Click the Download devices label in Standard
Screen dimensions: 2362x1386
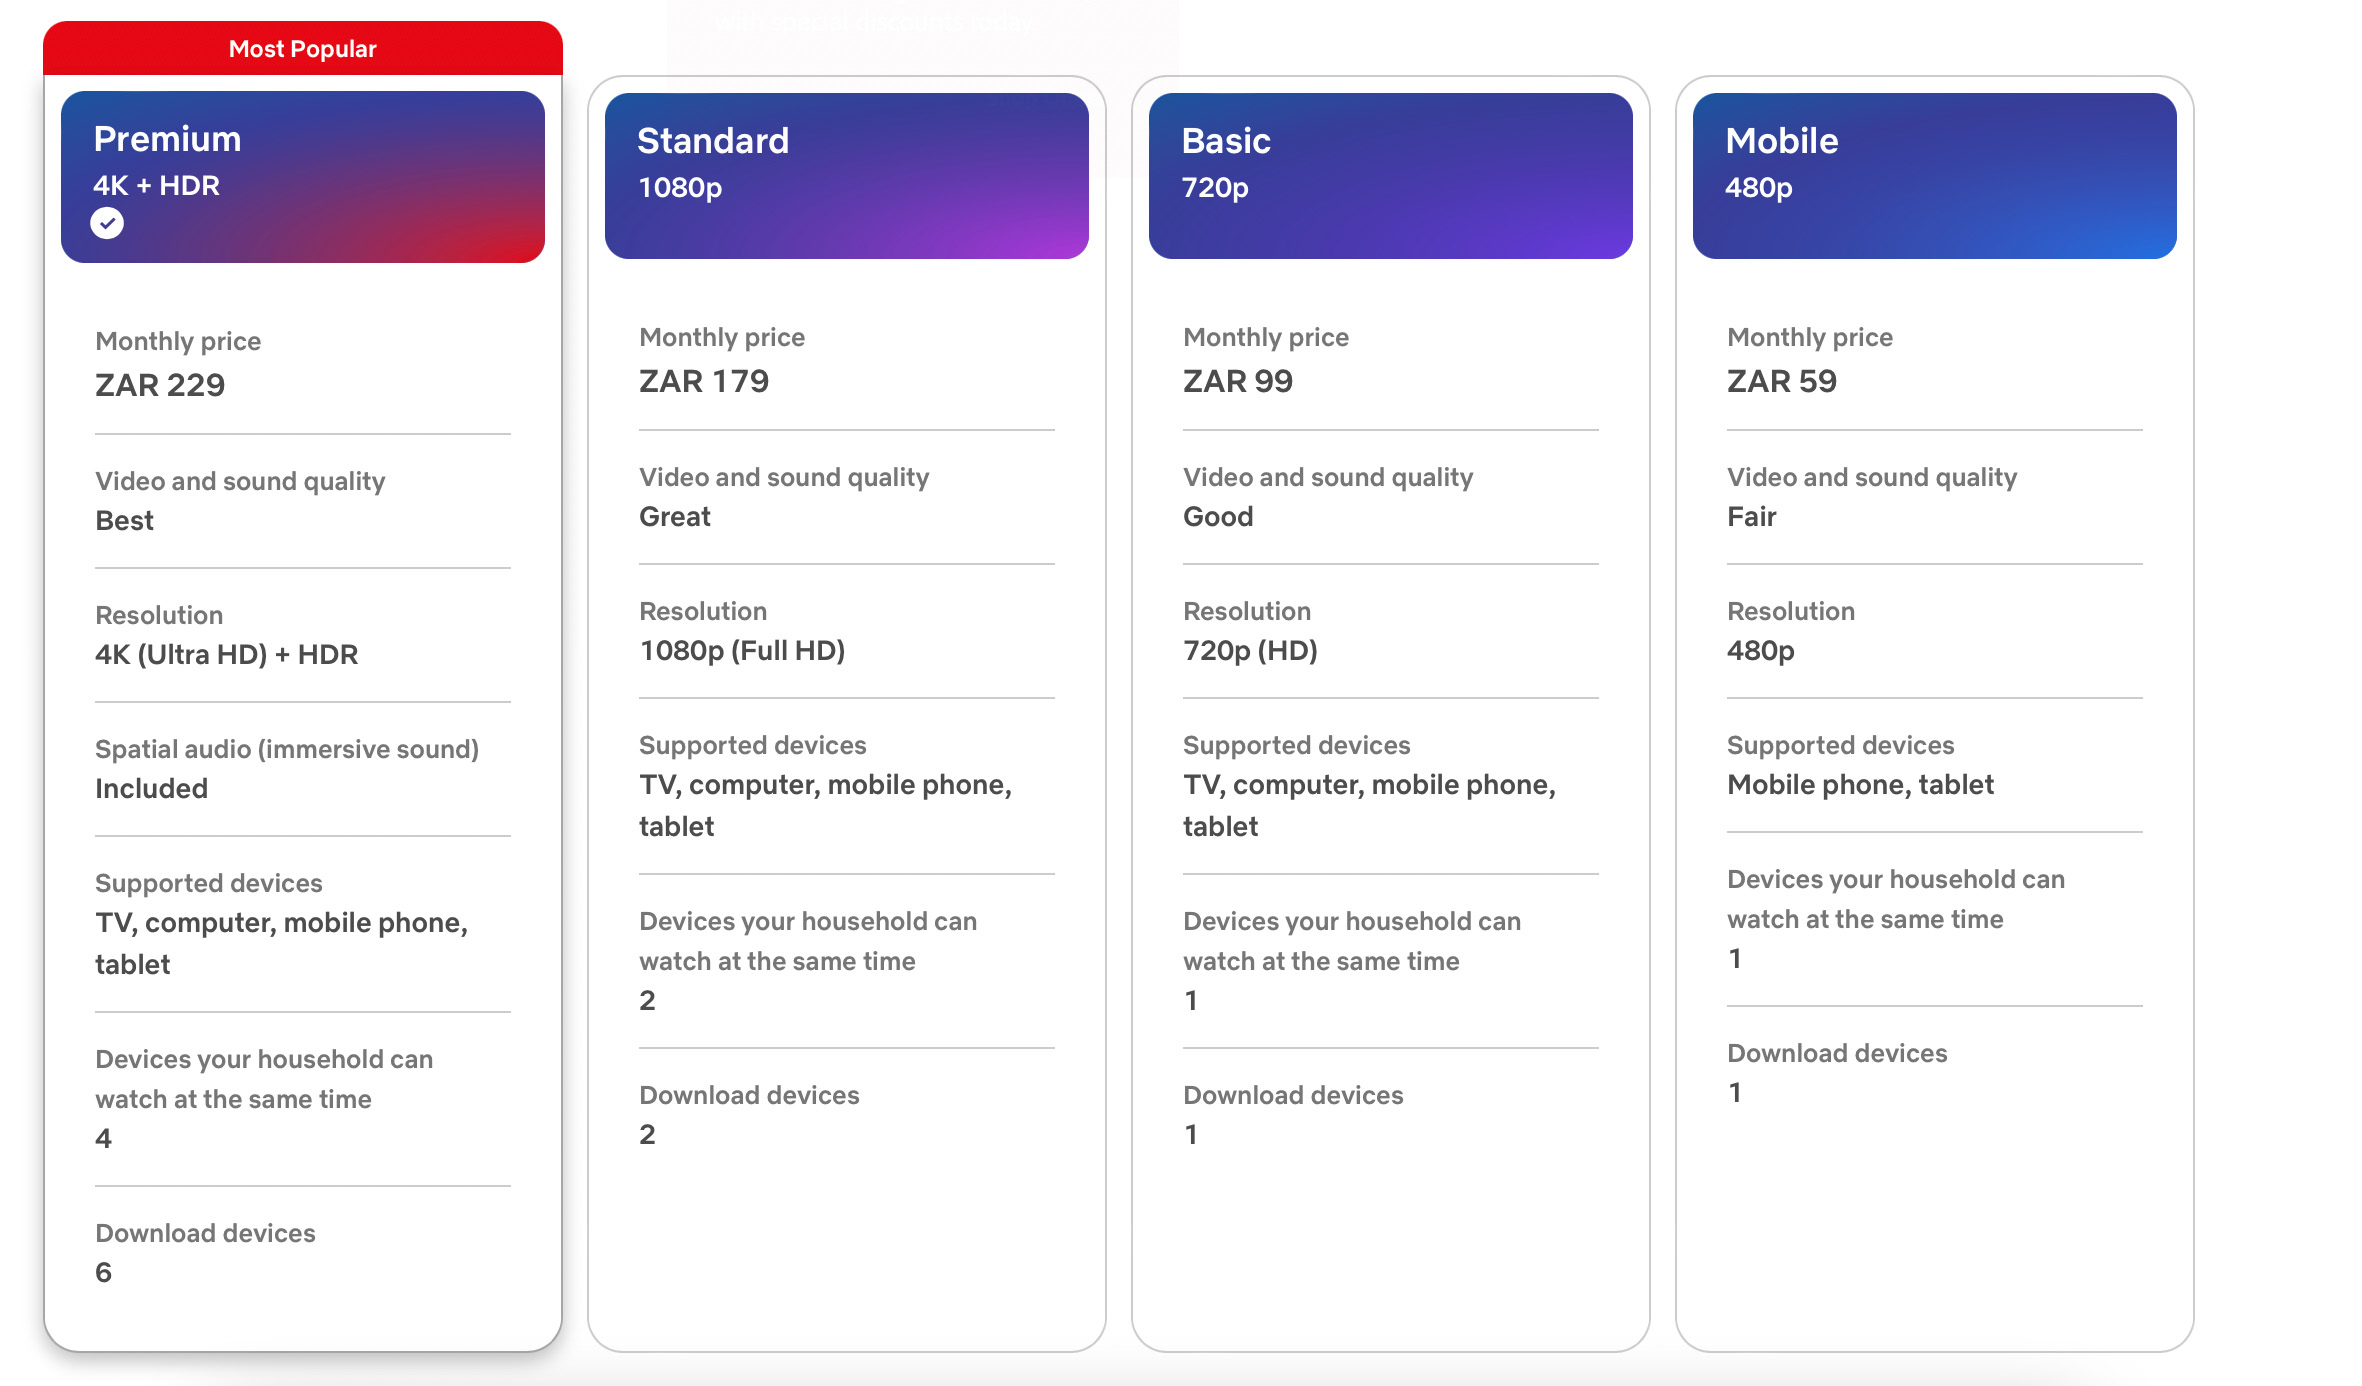(749, 1095)
